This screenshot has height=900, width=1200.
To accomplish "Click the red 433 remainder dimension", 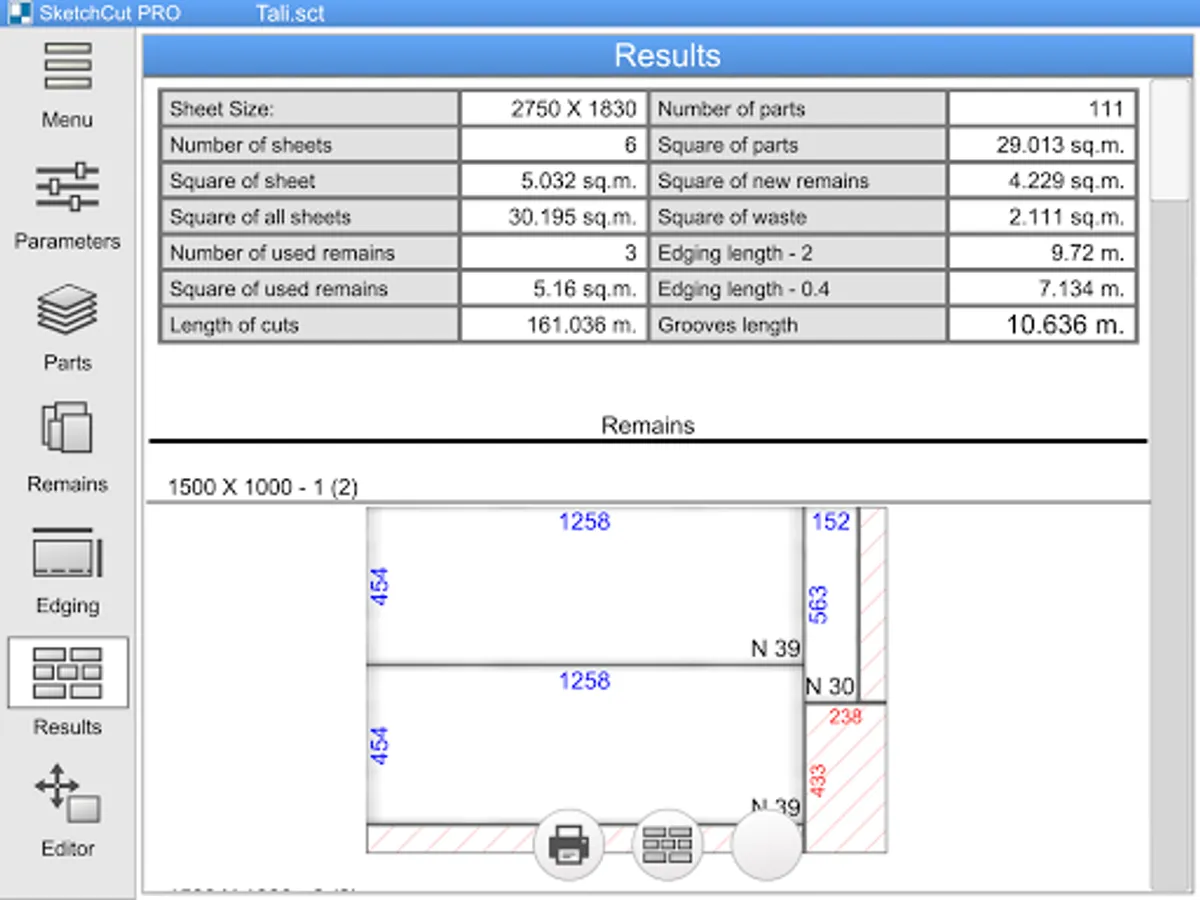I will coord(818,781).
